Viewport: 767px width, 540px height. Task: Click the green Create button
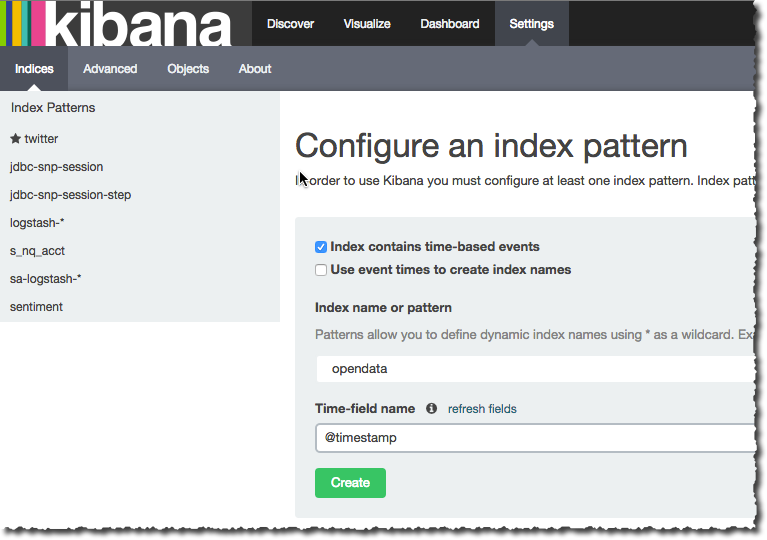(350, 483)
